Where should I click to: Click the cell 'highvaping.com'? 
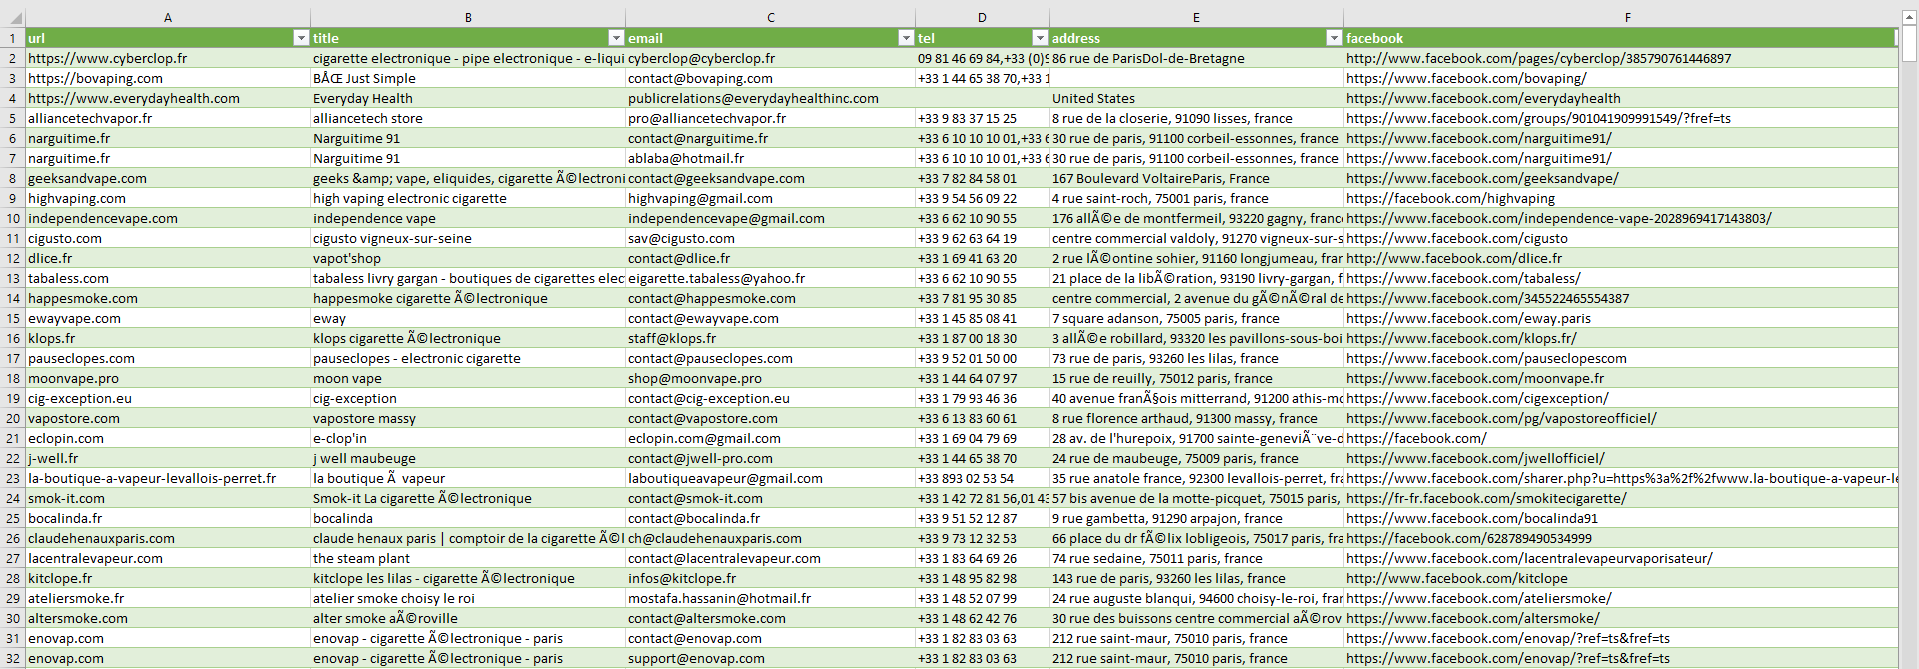pos(168,198)
